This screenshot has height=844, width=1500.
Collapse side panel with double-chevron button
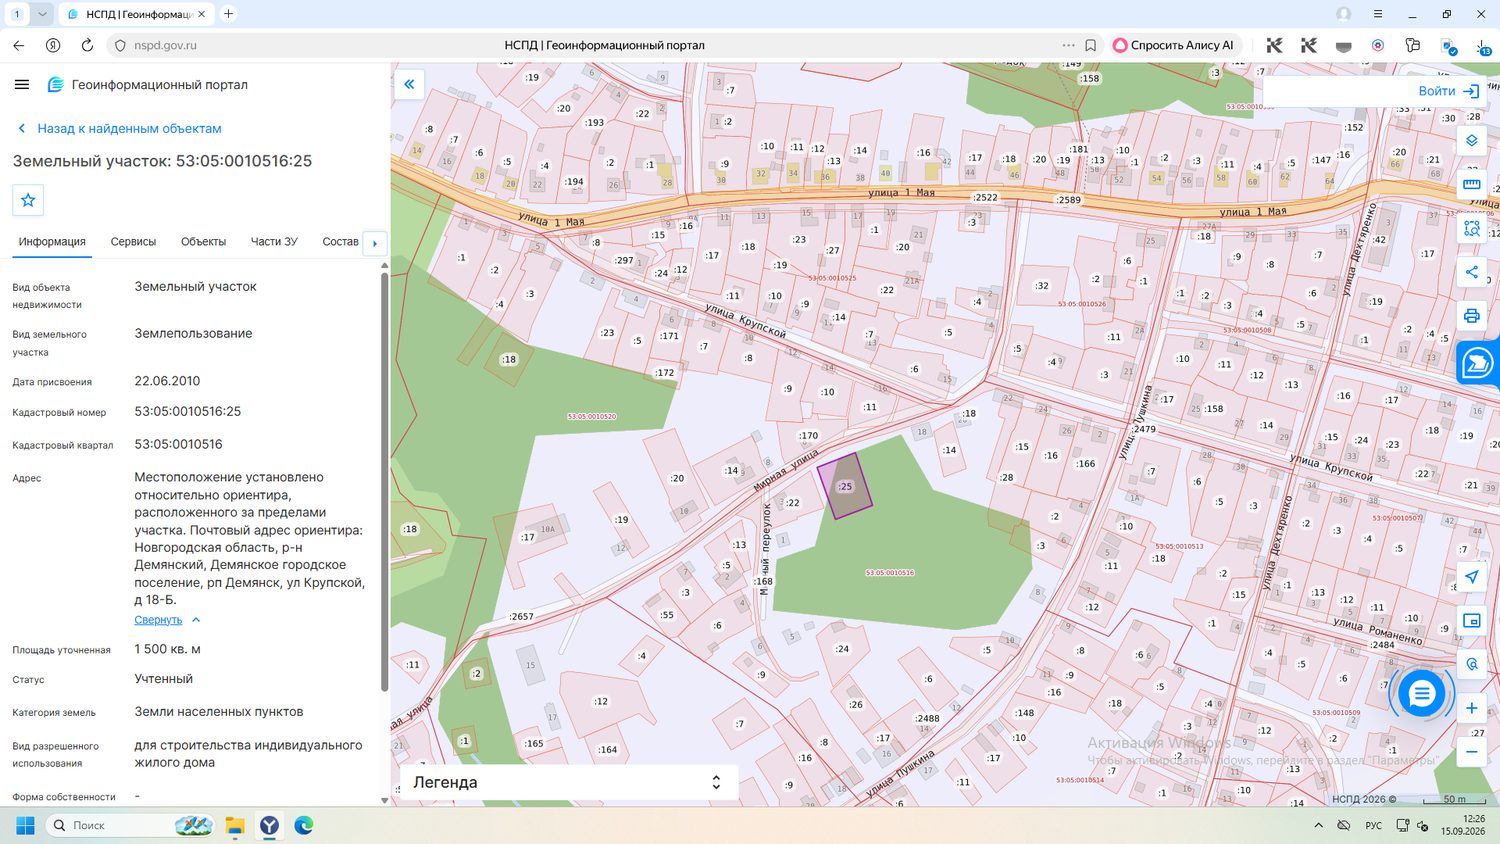click(x=409, y=84)
